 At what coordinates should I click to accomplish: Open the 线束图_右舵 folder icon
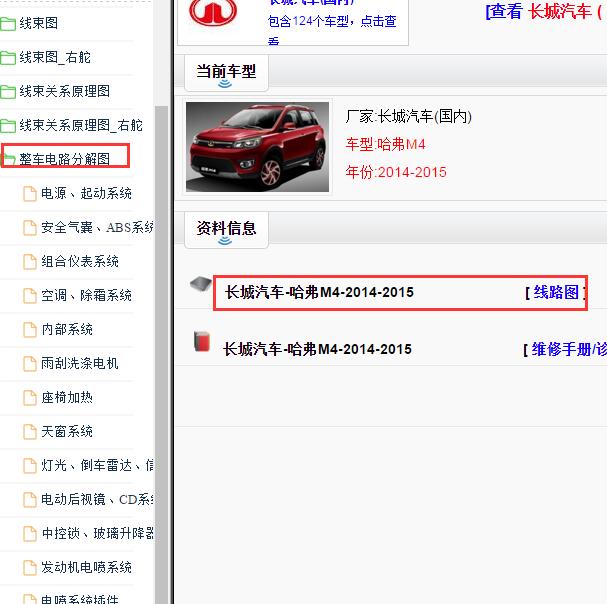[x=8, y=58]
